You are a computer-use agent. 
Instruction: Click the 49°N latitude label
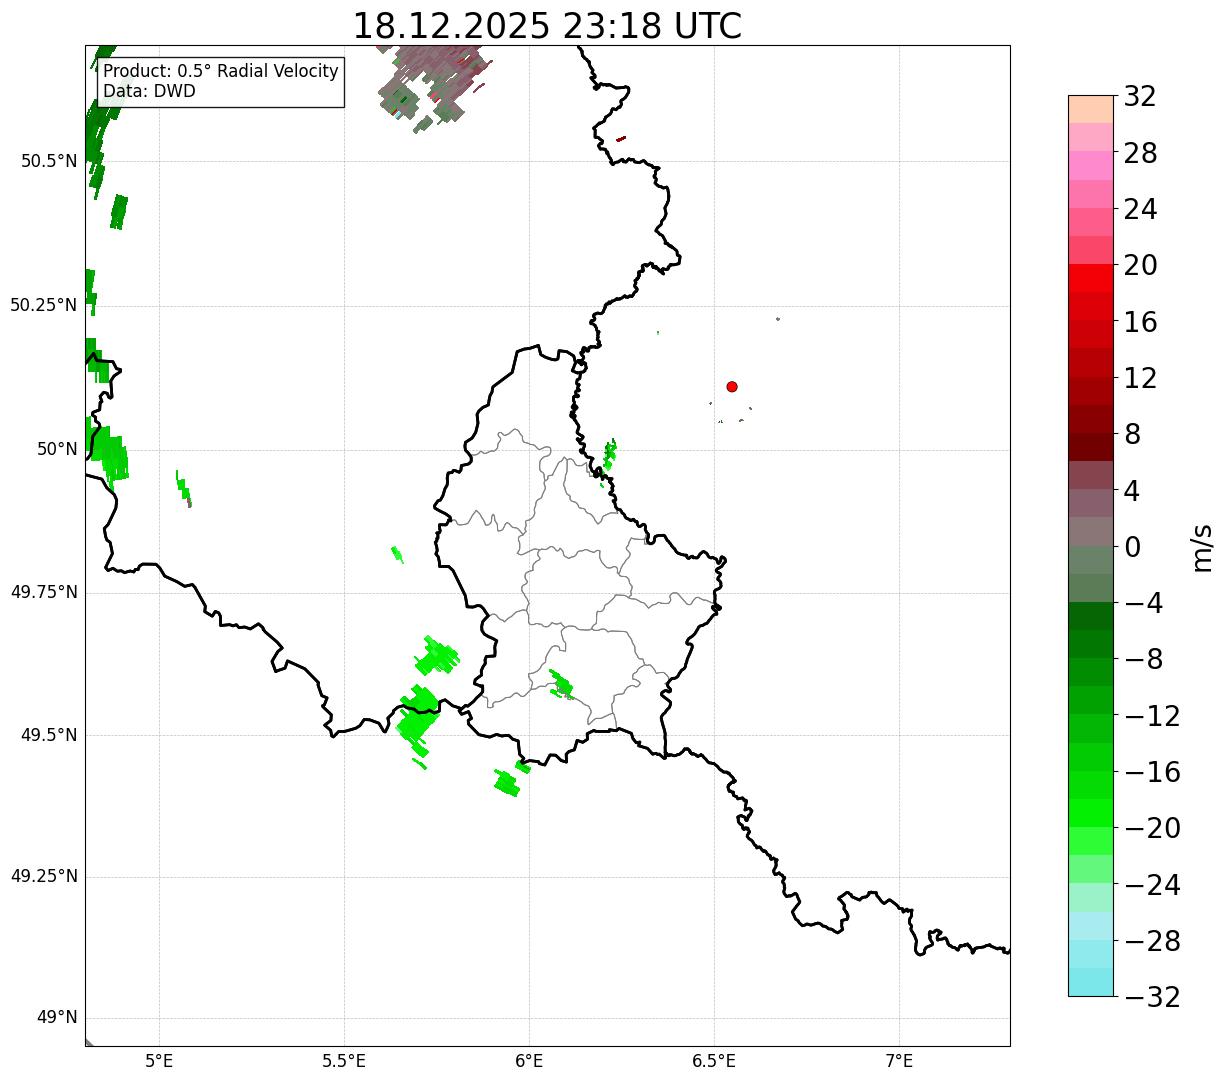(x=57, y=1018)
